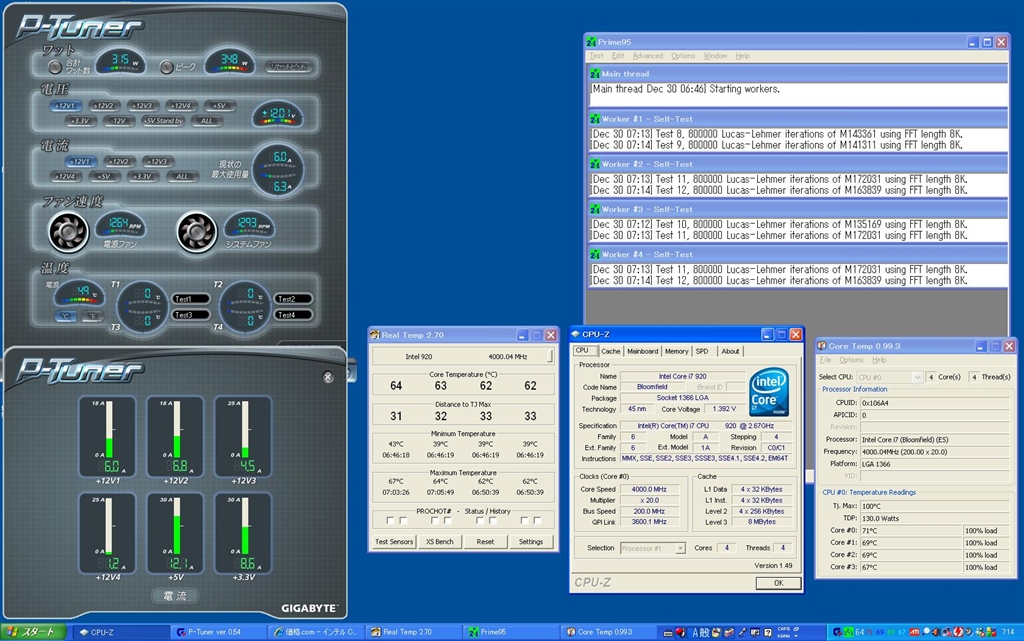Open the Start menu on the taskbar
Image resolution: width=1024 pixels, height=641 pixels.
[33, 632]
